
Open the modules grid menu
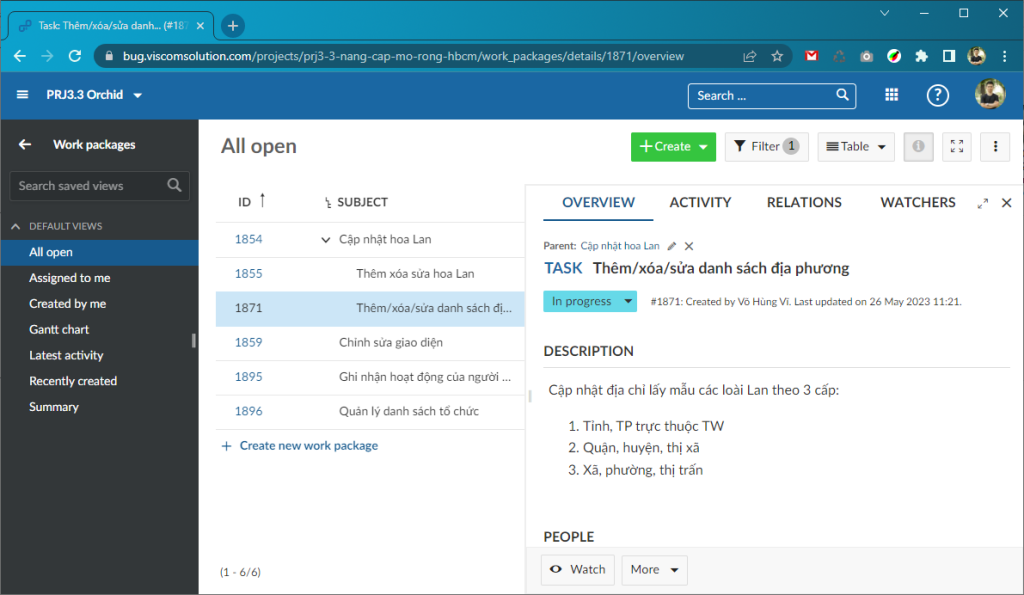(891, 95)
